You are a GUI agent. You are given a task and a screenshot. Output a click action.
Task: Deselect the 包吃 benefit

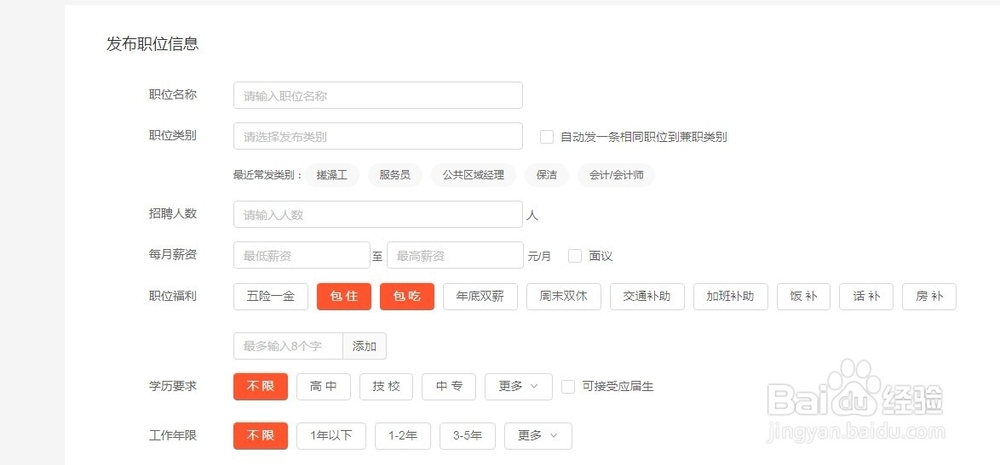click(407, 297)
